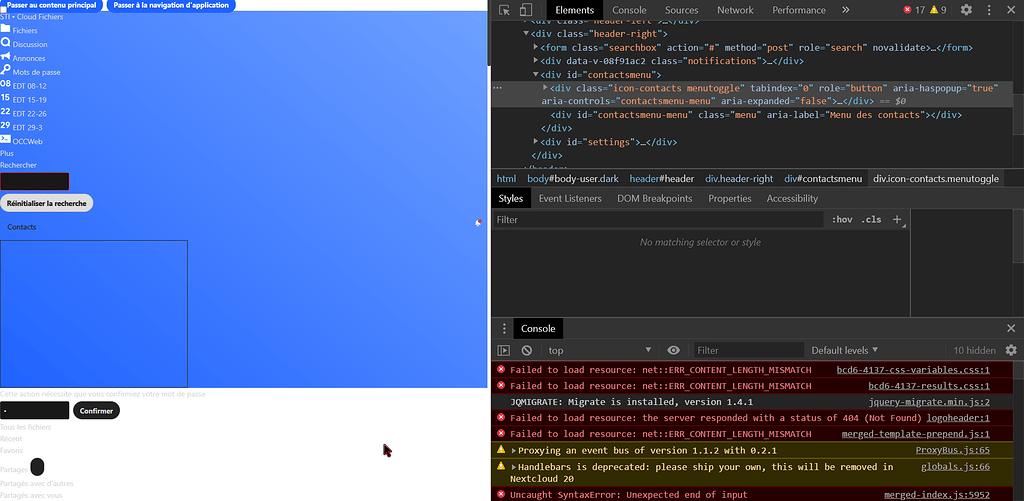
Task: Switch to the Elements tab
Action: tap(575, 10)
